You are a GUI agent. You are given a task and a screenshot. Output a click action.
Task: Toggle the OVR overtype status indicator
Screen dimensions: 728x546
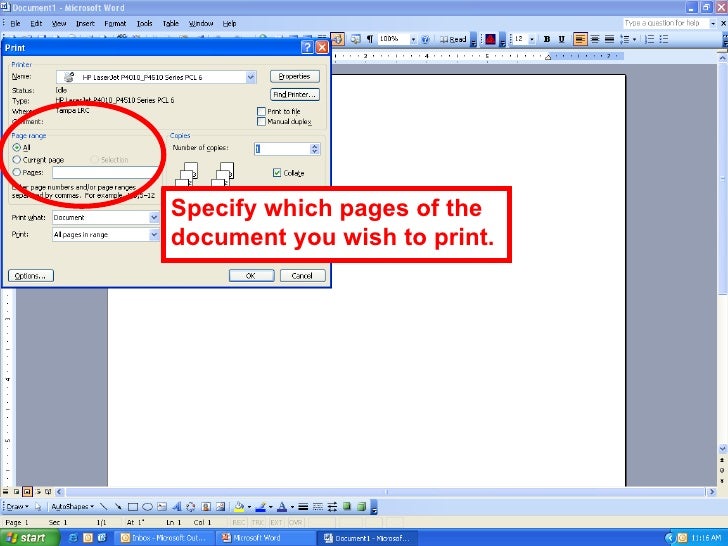[295, 523]
